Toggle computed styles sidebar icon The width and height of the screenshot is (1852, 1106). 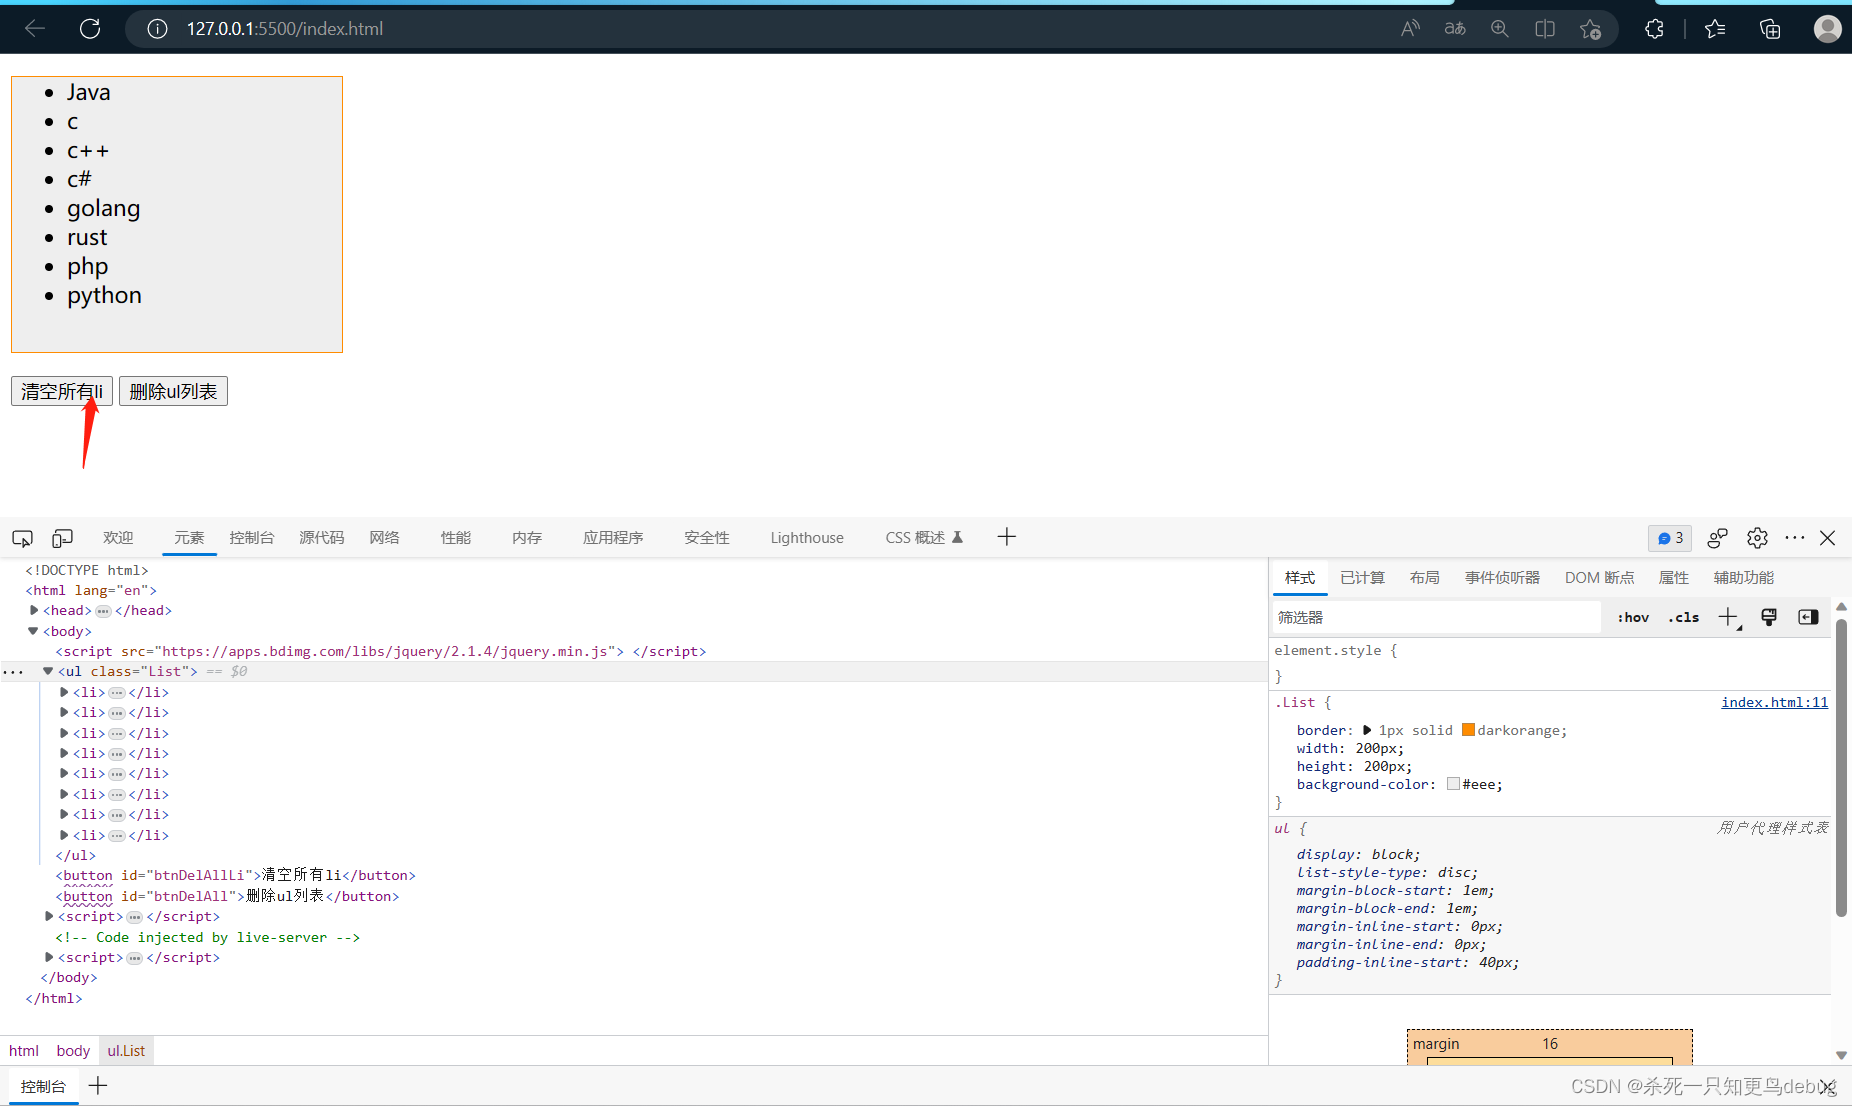pyautogui.click(x=1808, y=617)
